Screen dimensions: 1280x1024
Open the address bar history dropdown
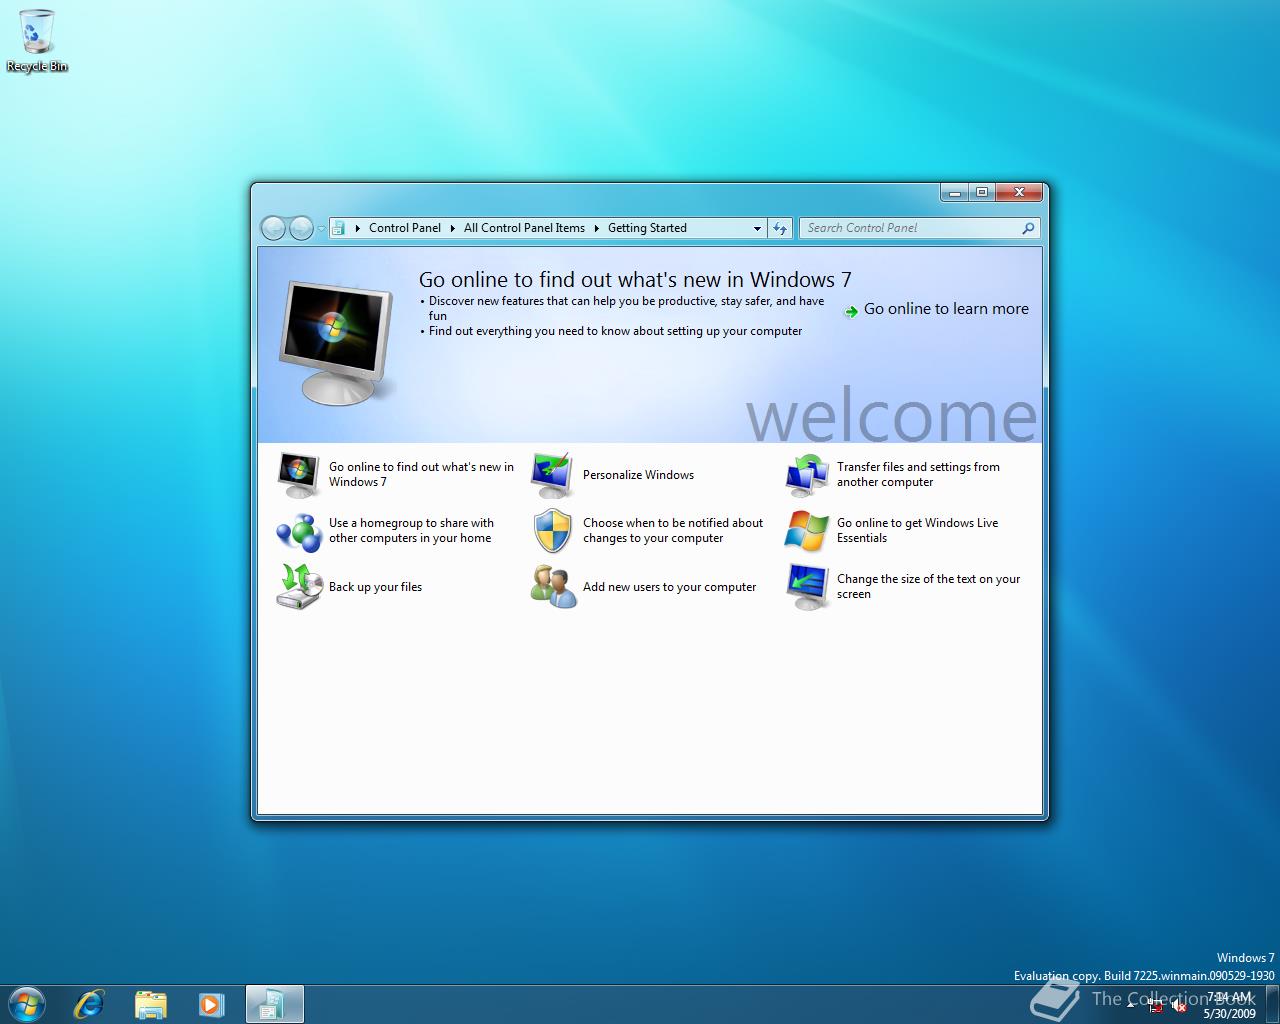pyautogui.click(x=757, y=228)
